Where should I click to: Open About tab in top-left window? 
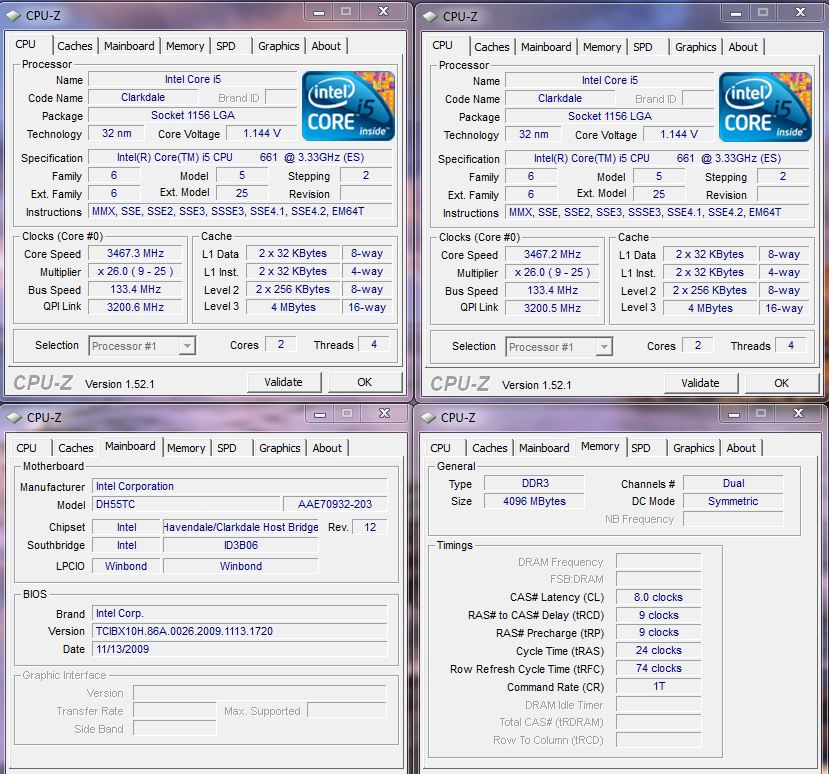(x=326, y=46)
